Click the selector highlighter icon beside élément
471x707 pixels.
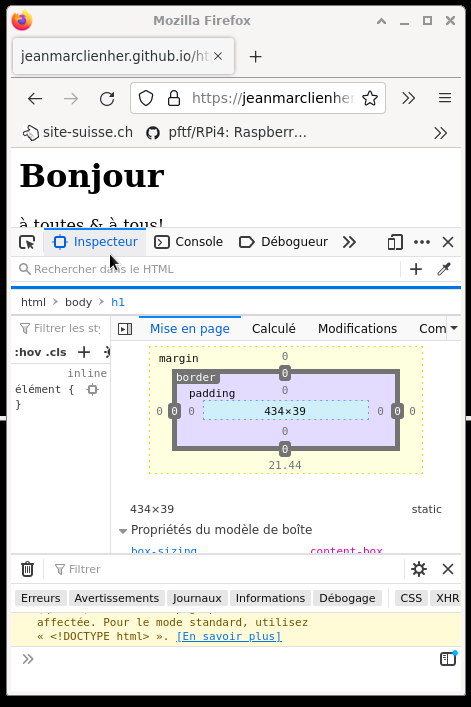point(92,389)
